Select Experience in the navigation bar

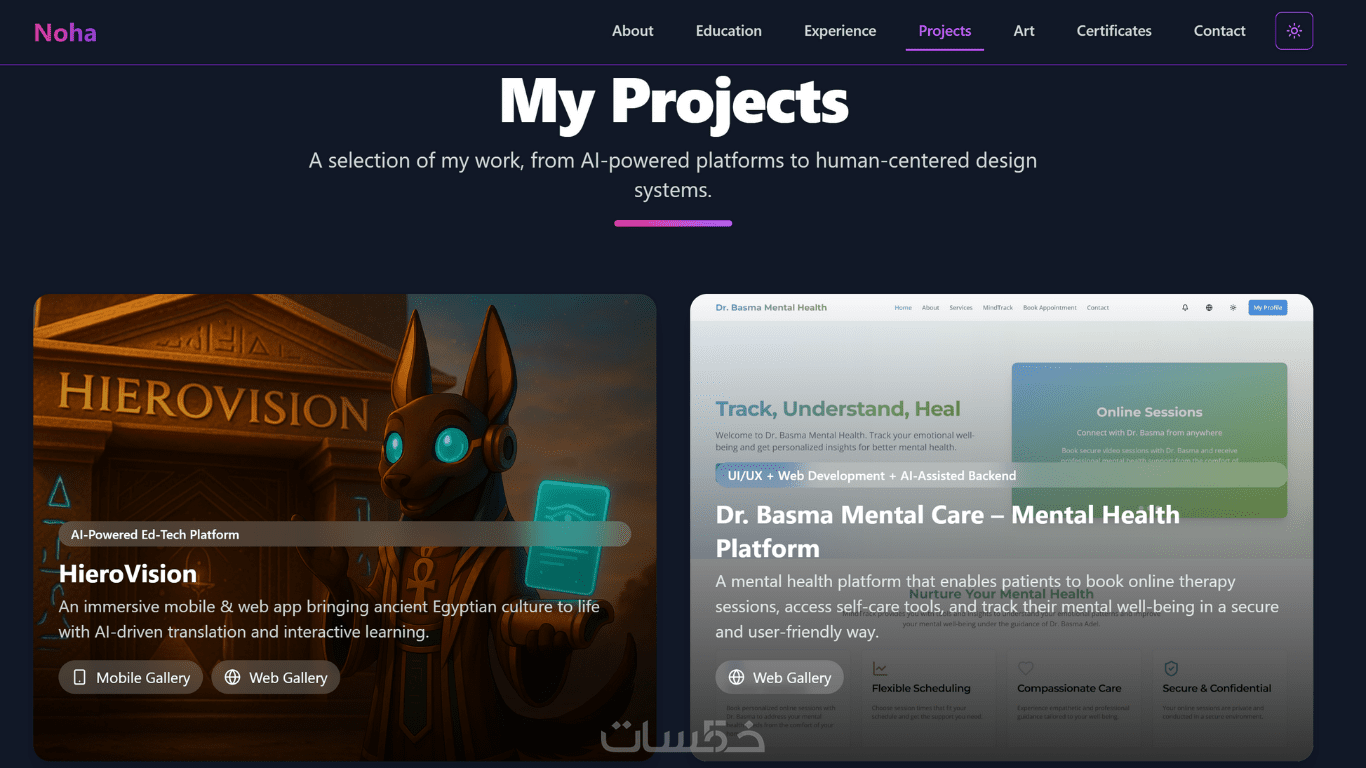pos(840,31)
